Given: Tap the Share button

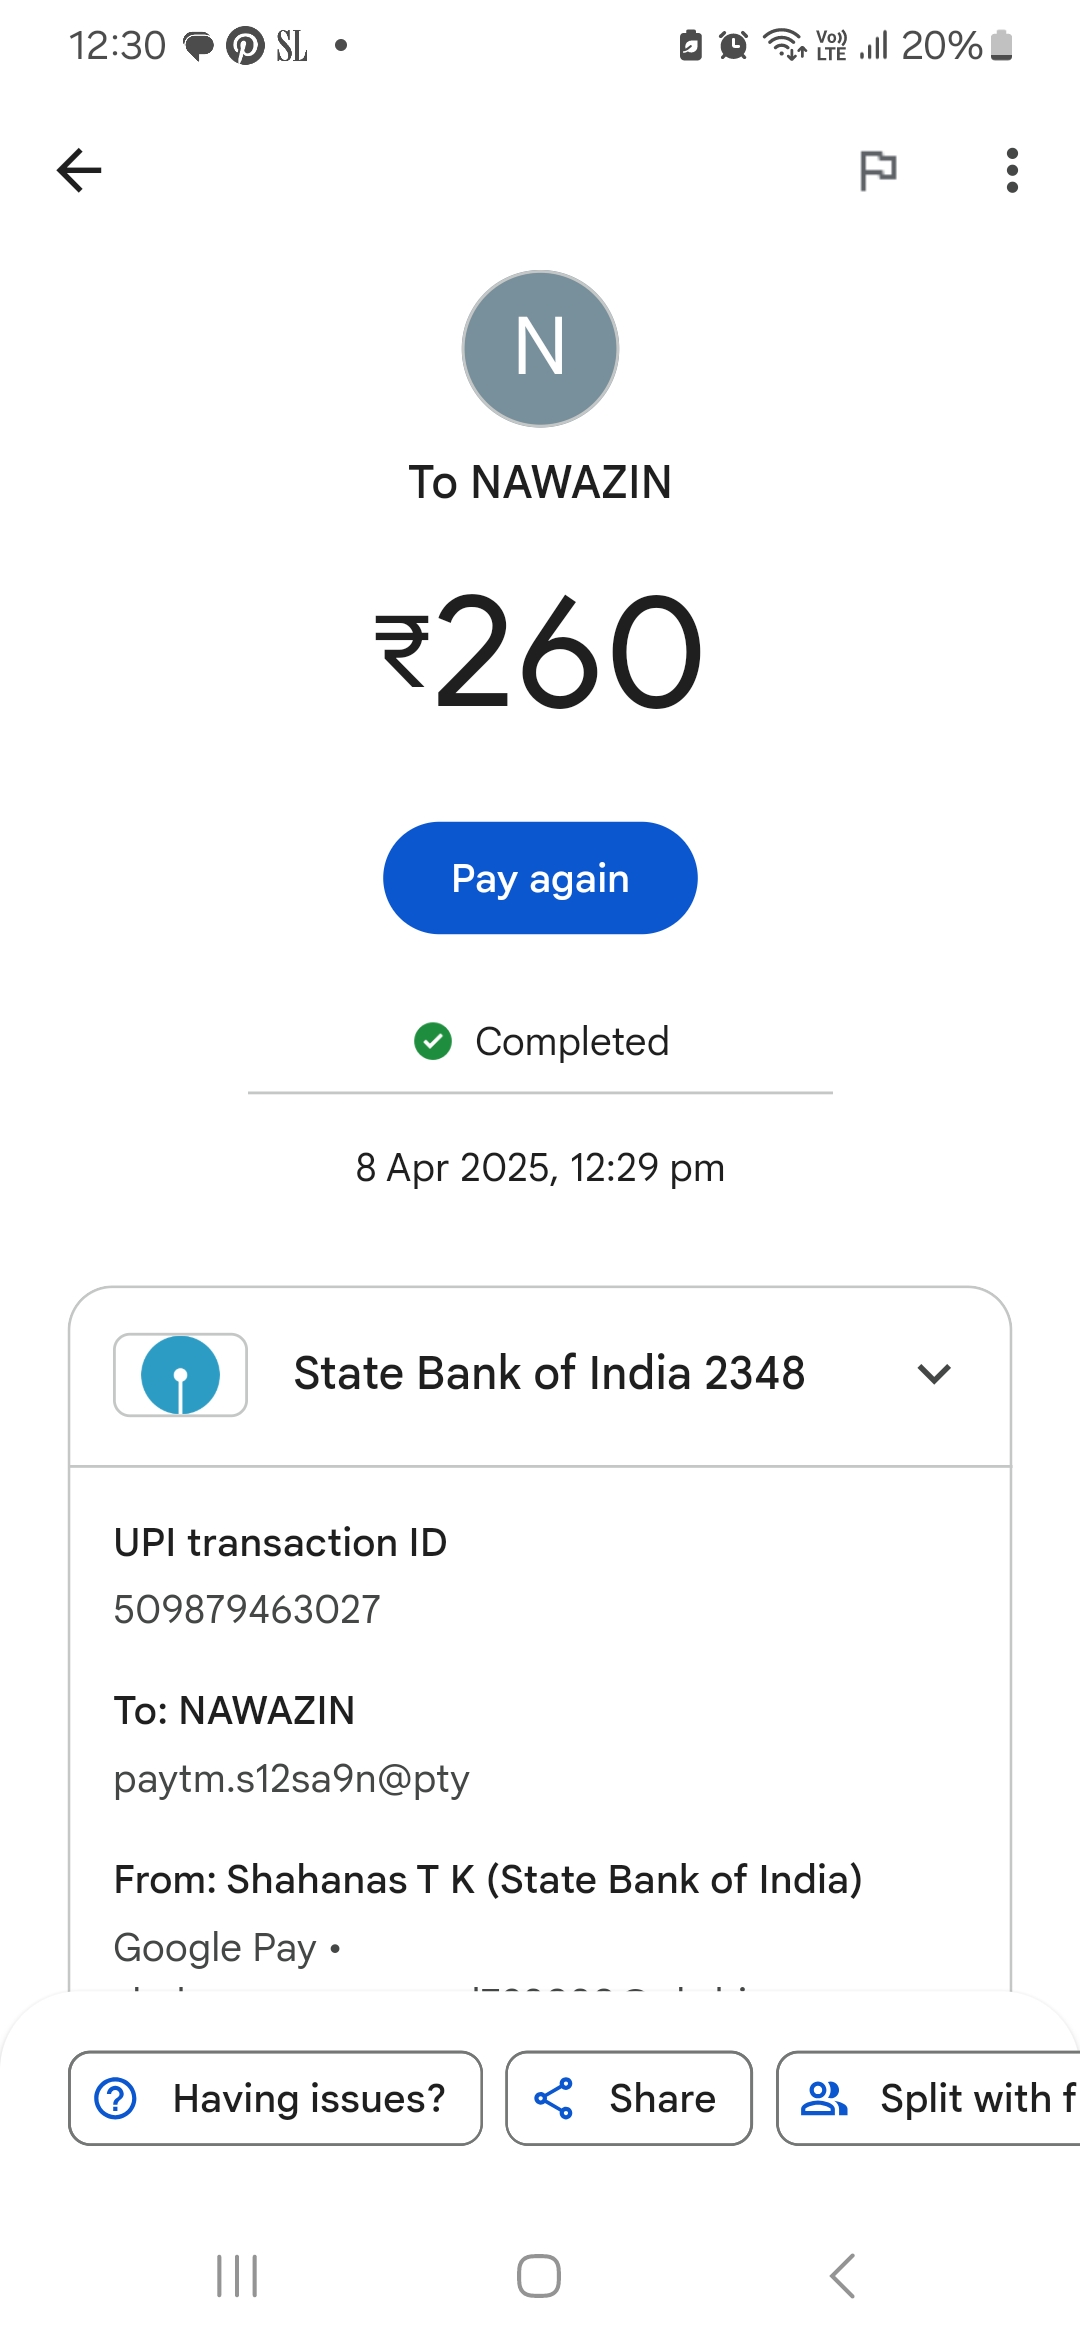Looking at the screenshot, I should pos(628,2098).
